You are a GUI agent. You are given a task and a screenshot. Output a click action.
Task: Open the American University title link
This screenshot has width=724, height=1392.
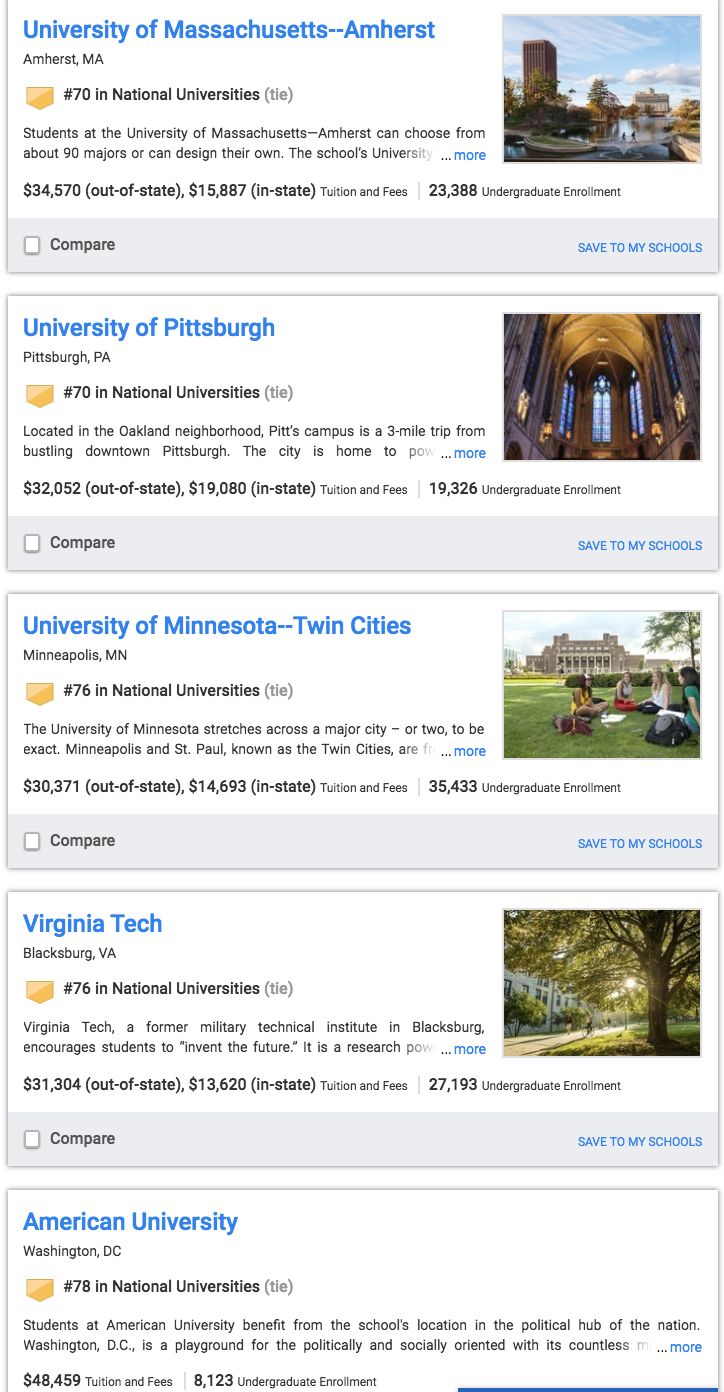pyautogui.click(x=131, y=1222)
